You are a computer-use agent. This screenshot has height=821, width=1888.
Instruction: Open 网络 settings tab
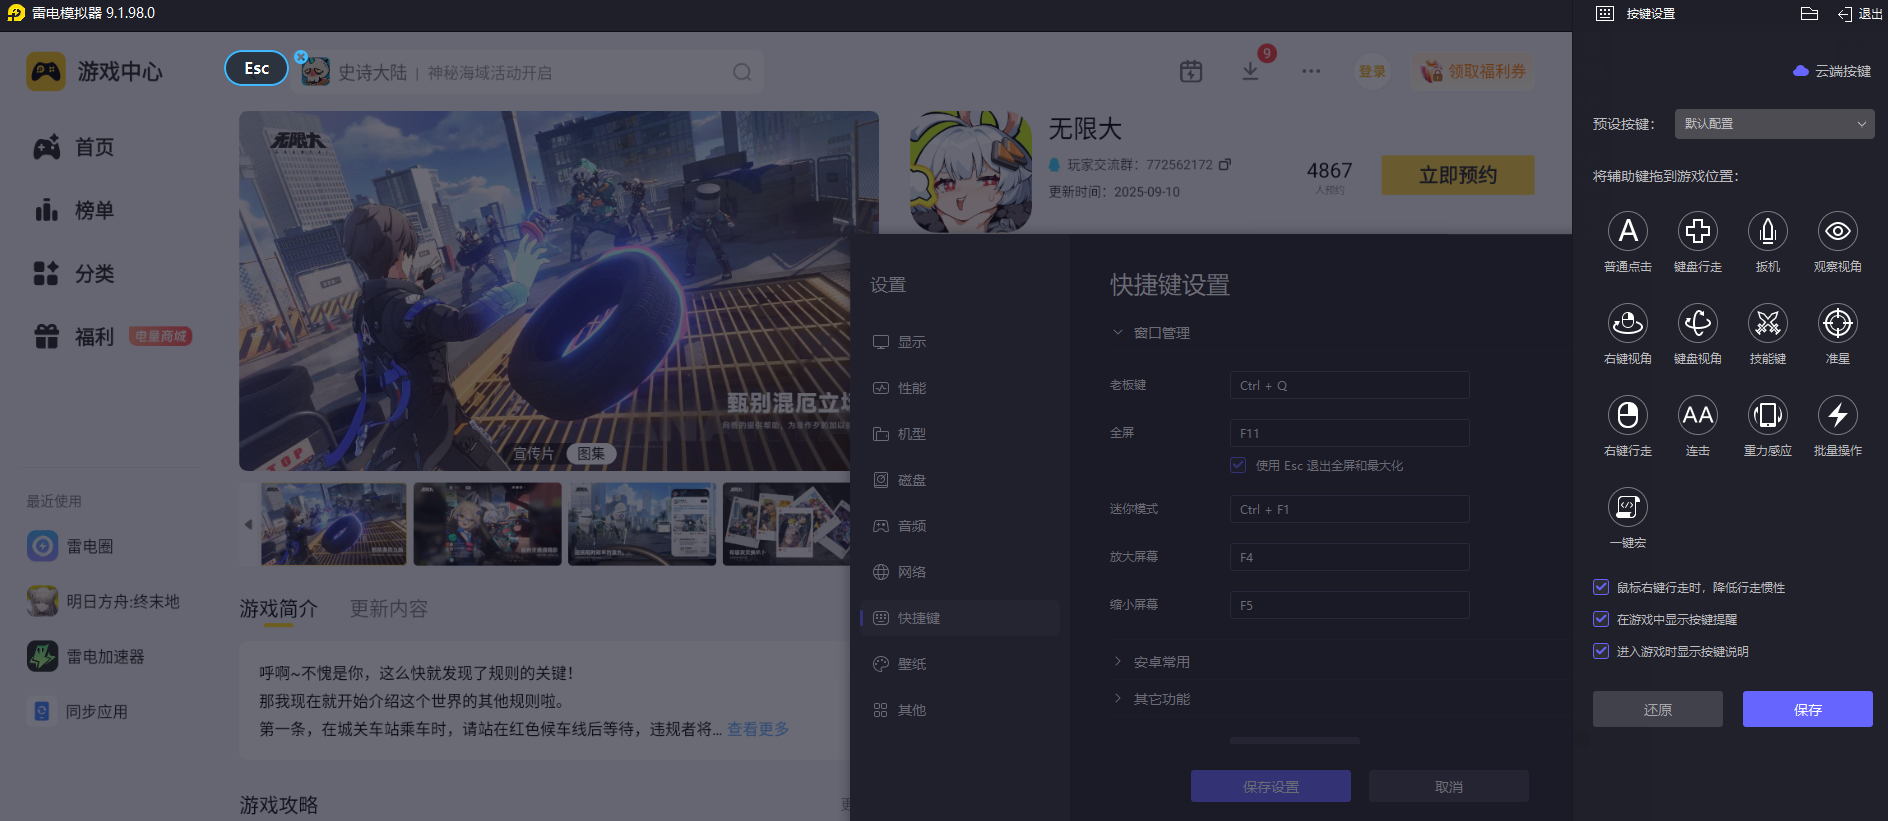pyautogui.click(x=960, y=572)
